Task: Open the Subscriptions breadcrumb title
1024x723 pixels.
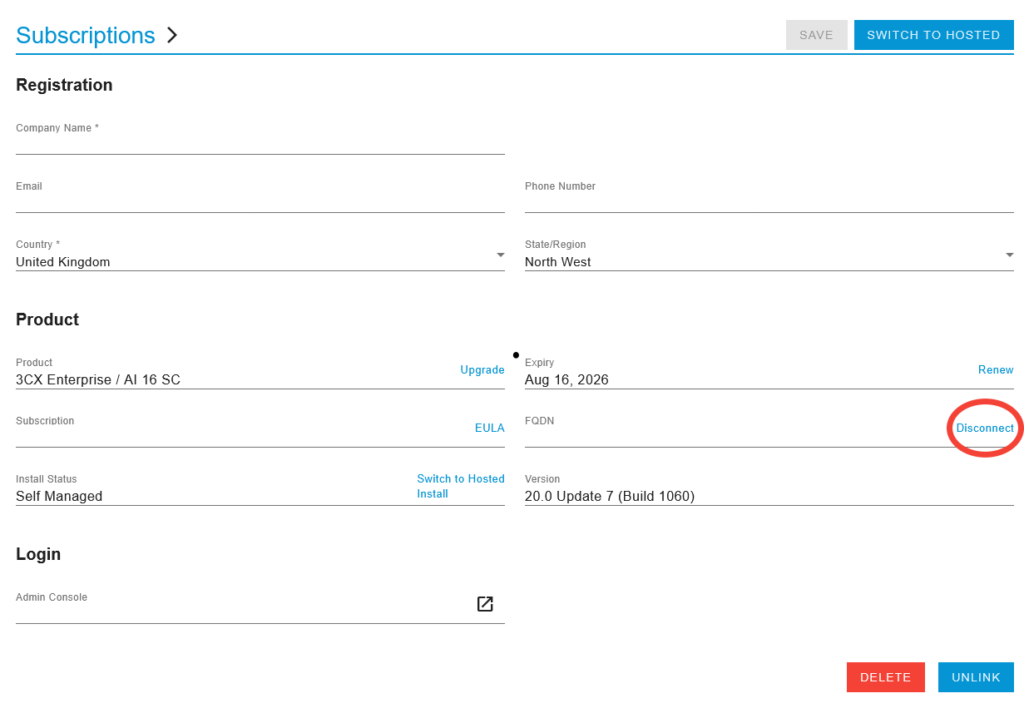Action: tap(85, 35)
